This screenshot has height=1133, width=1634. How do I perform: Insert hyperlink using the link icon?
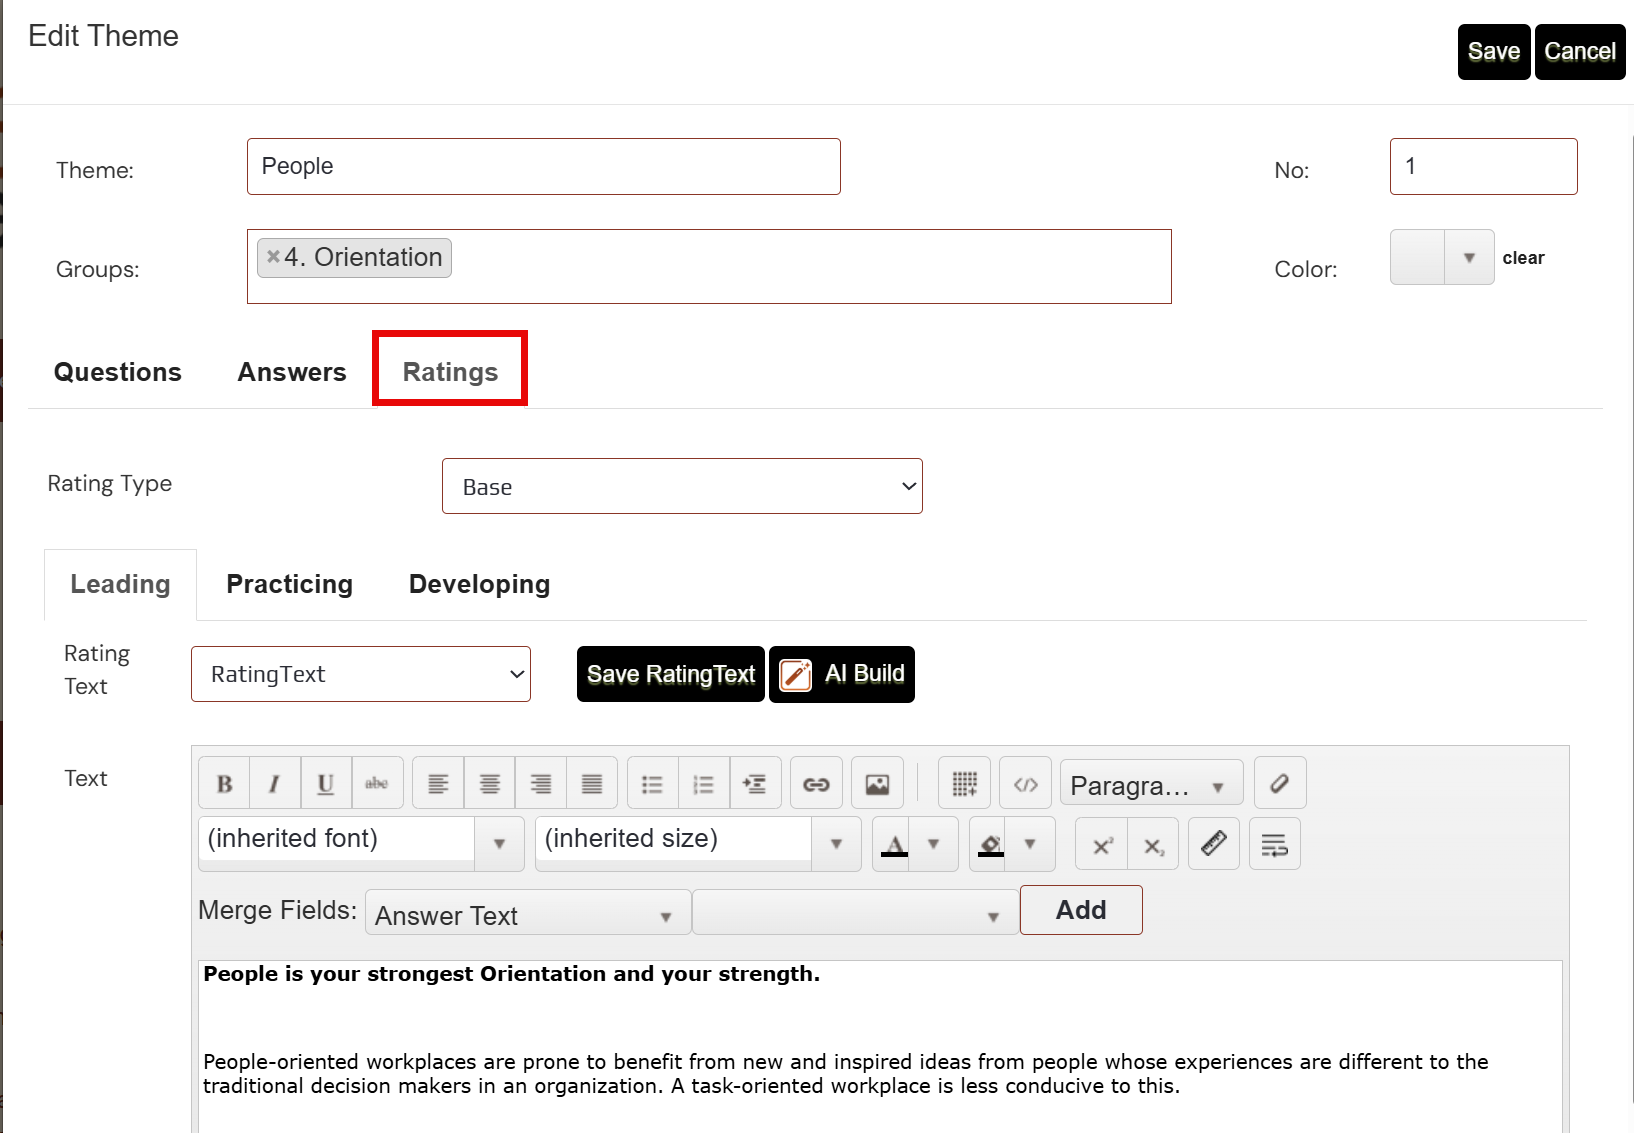(x=816, y=783)
